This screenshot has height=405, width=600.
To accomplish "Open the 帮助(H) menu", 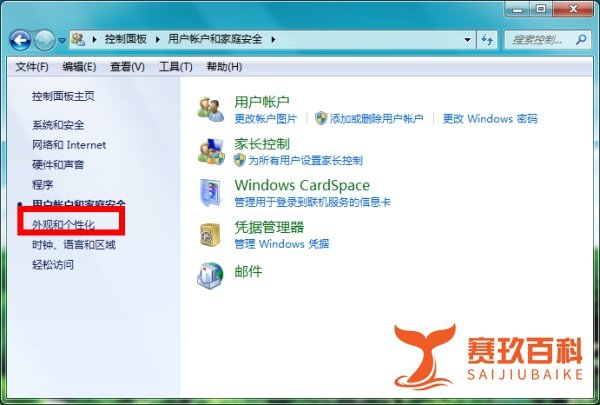I will pyautogui.click(x=224, y=67).
